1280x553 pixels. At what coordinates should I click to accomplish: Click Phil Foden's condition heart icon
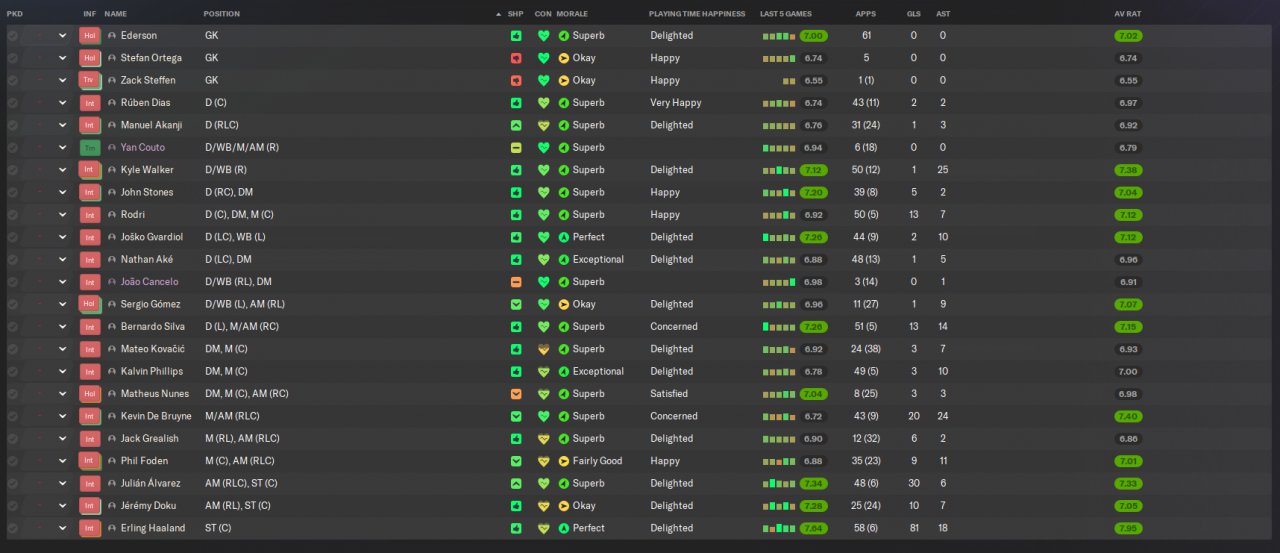[544, 461]
